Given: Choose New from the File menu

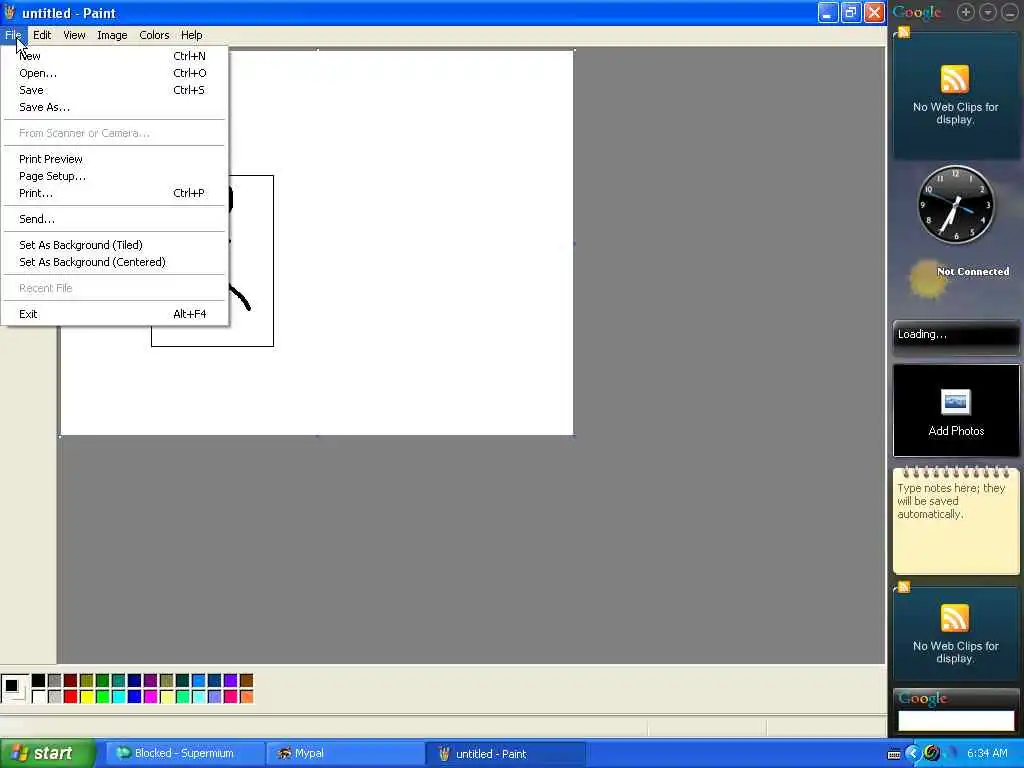Looking at the screenshot, I should click(115, 56).
